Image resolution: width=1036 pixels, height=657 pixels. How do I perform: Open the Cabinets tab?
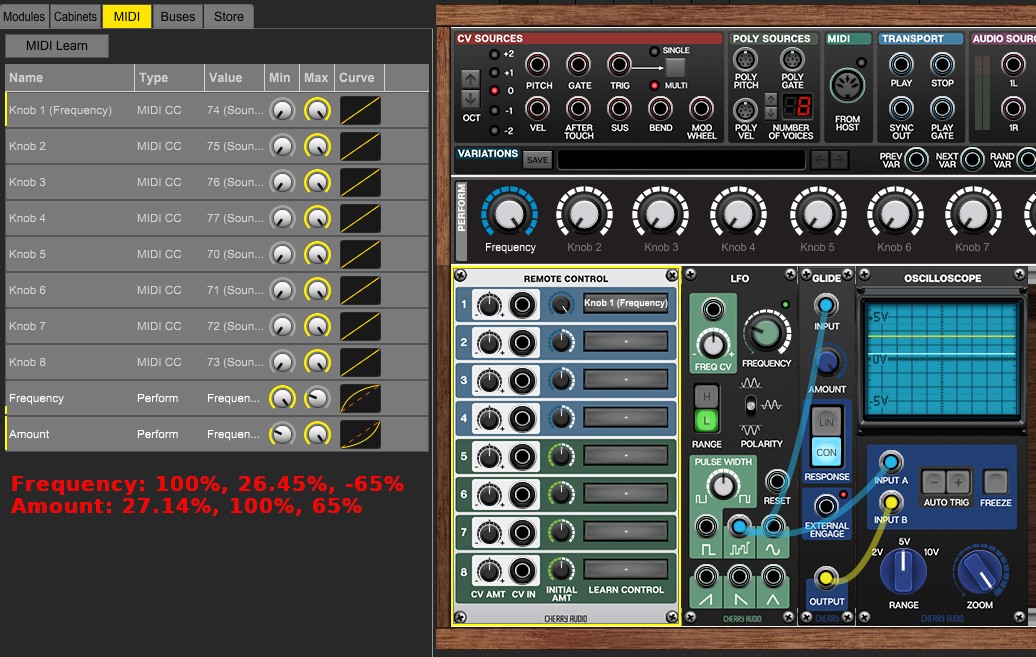75,17
